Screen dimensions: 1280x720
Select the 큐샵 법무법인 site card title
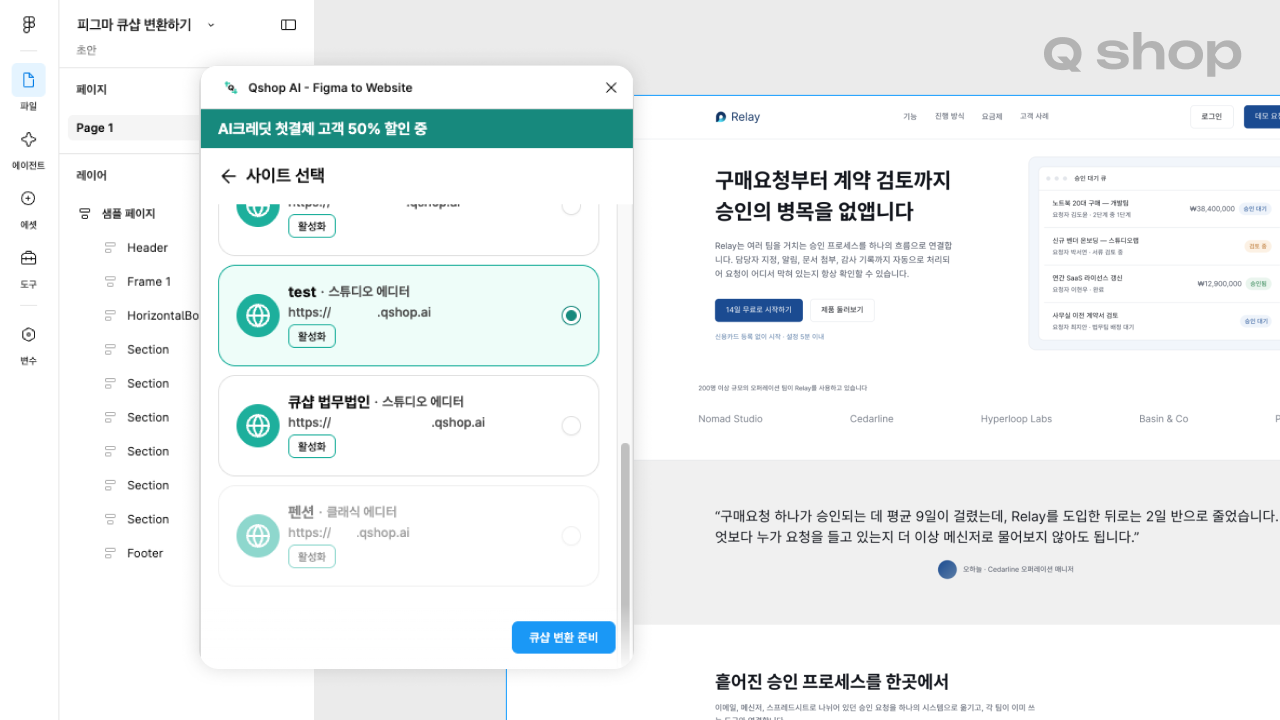coord(329,402)
